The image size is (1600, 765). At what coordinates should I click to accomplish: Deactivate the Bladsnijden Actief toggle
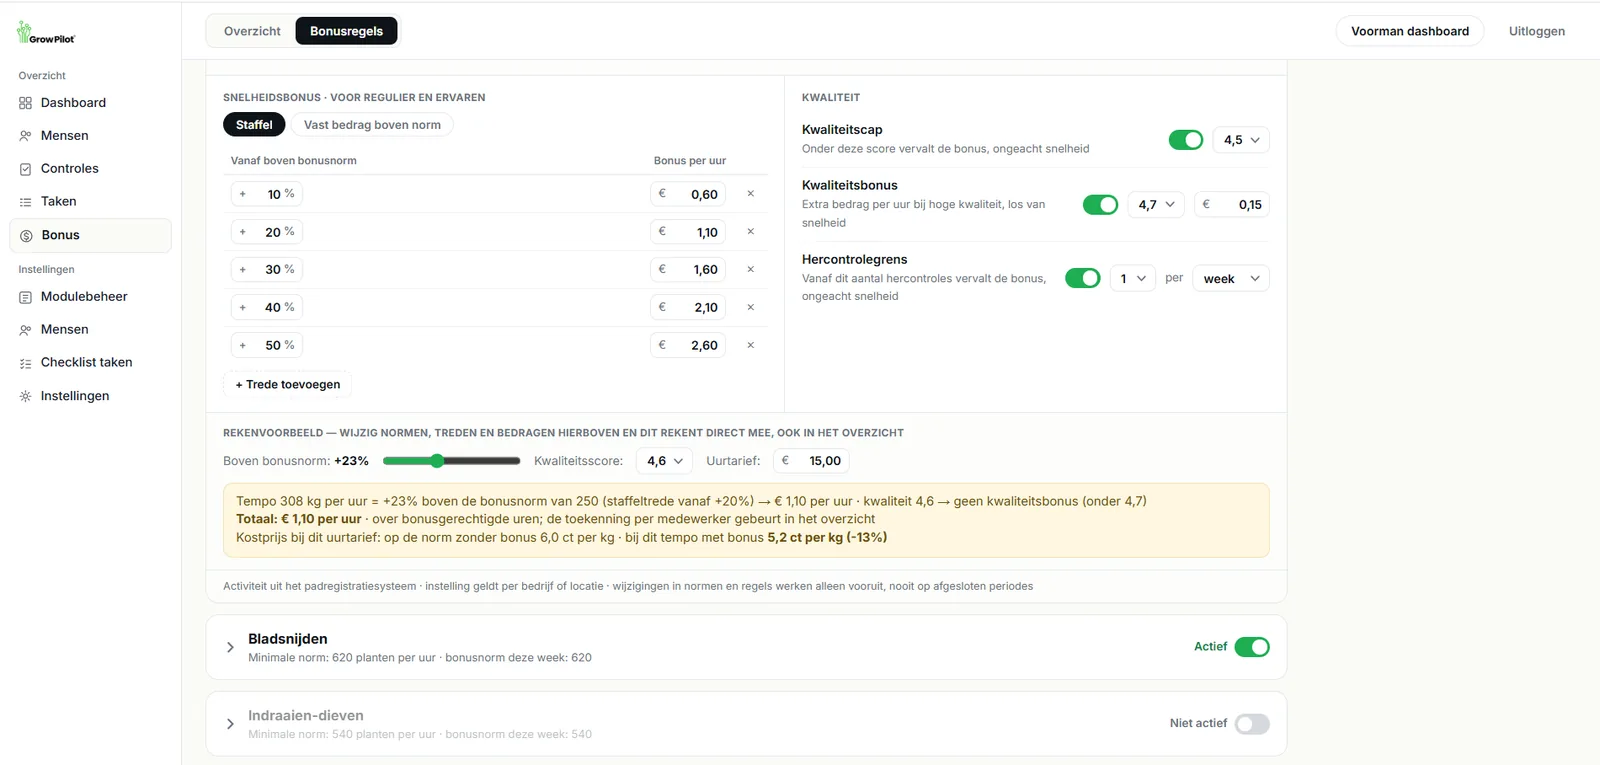[1252, 647]
